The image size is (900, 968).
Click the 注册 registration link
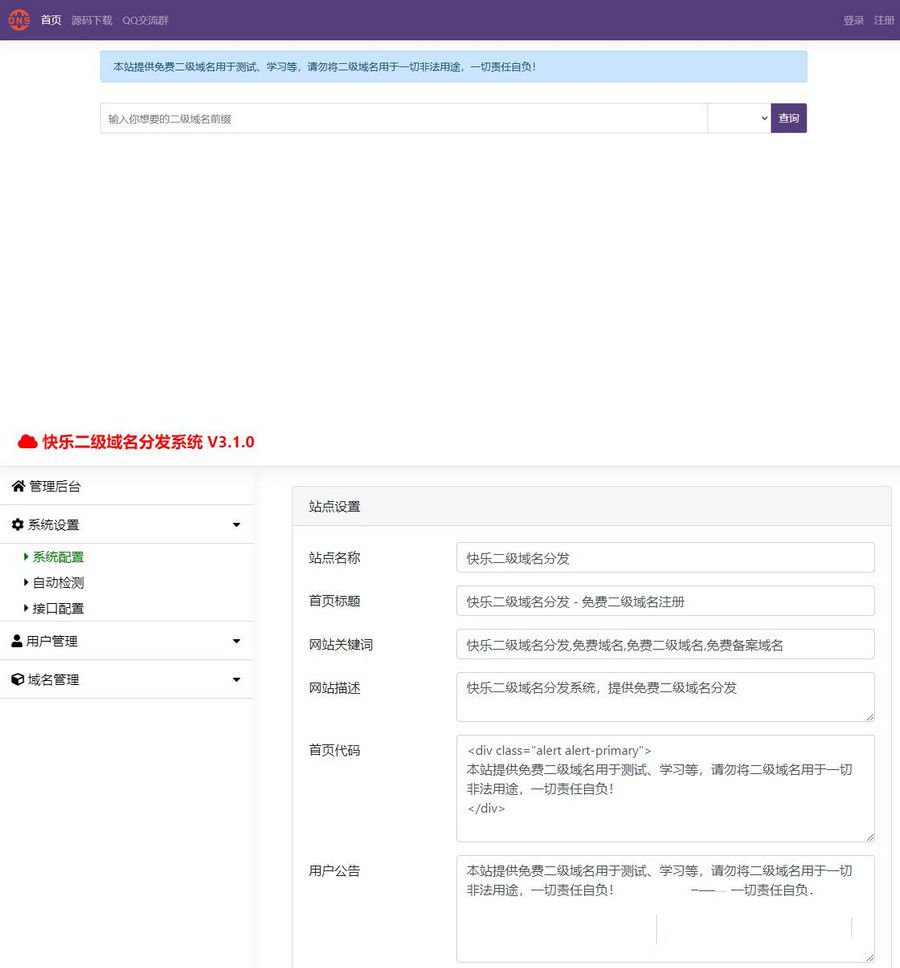click(x=884, y=19)
